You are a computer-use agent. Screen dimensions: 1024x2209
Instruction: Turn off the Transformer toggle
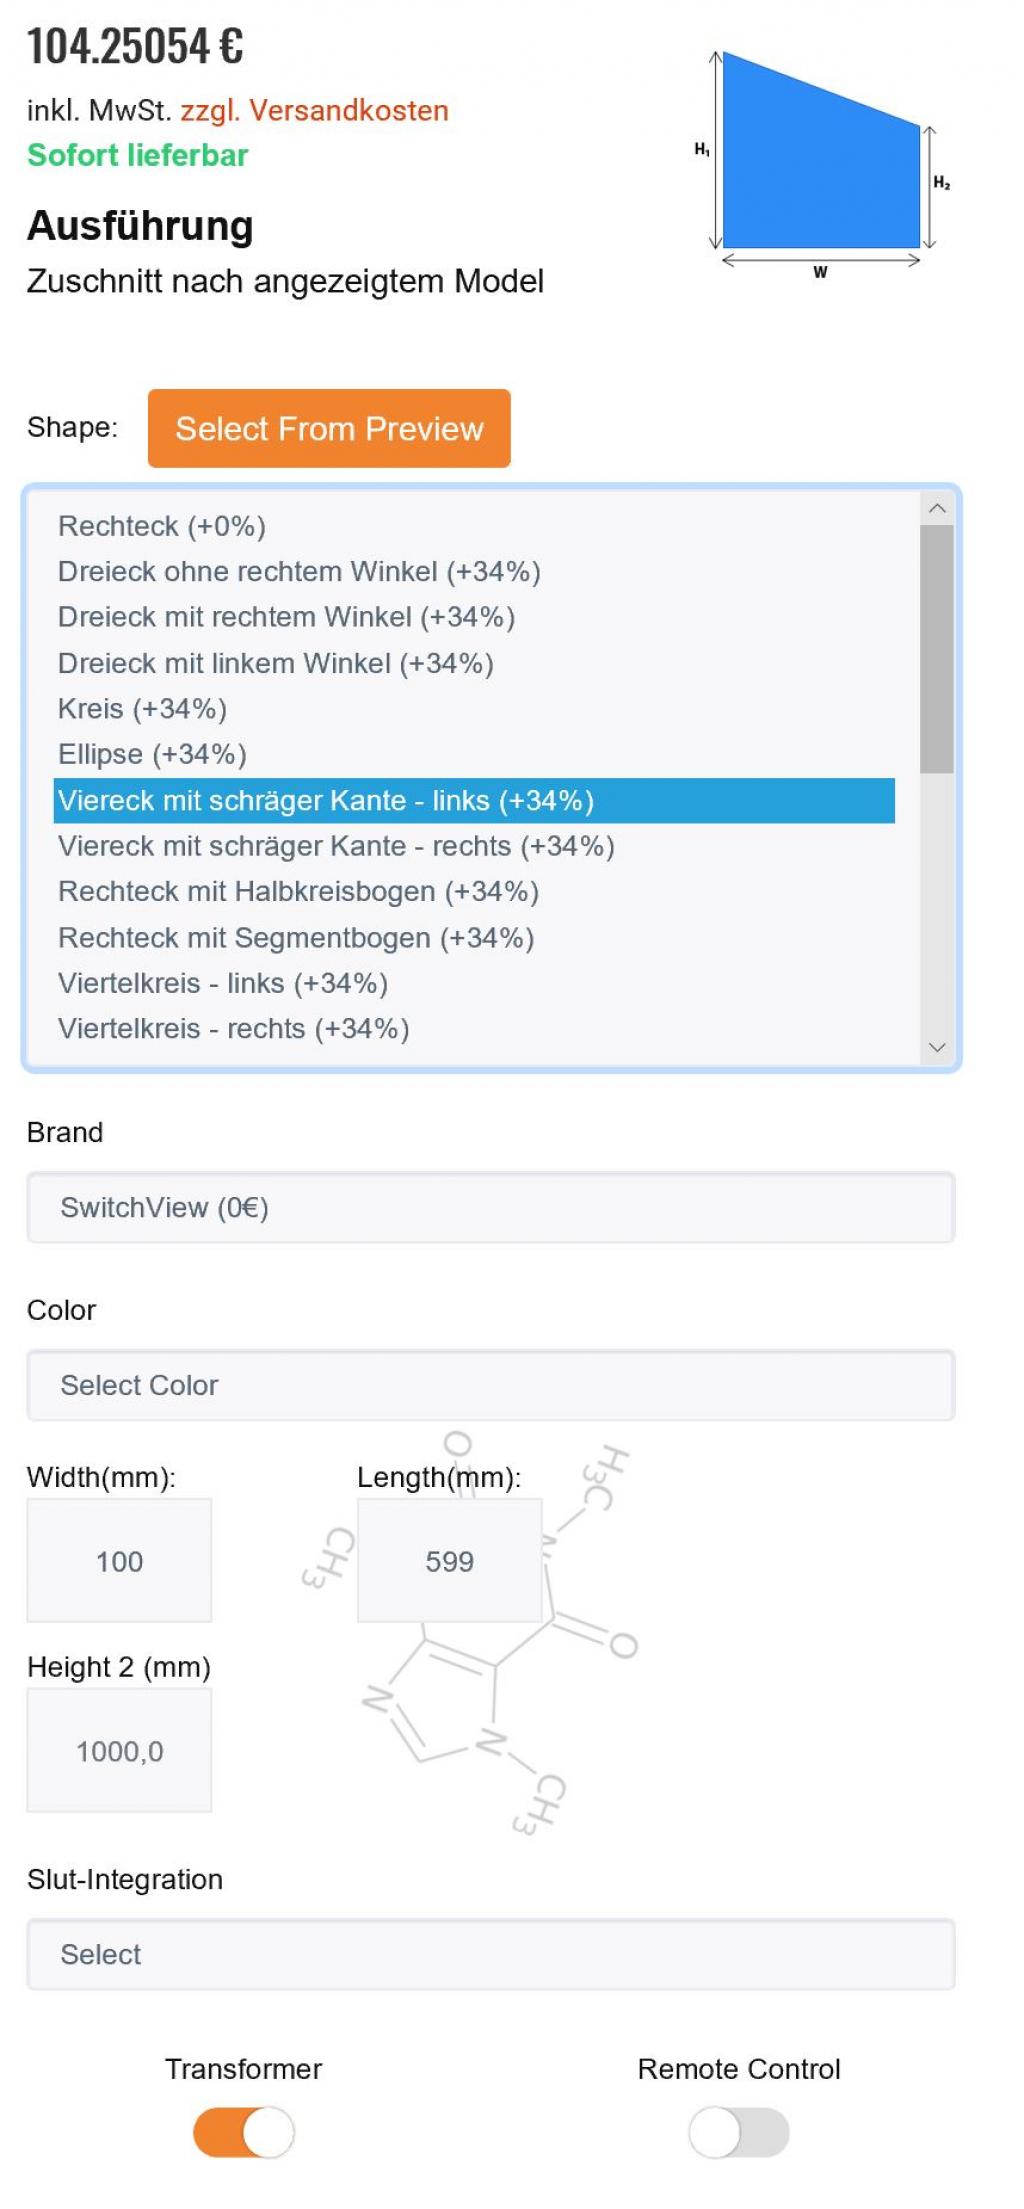pyautogui.click(x=243, y=2132)
